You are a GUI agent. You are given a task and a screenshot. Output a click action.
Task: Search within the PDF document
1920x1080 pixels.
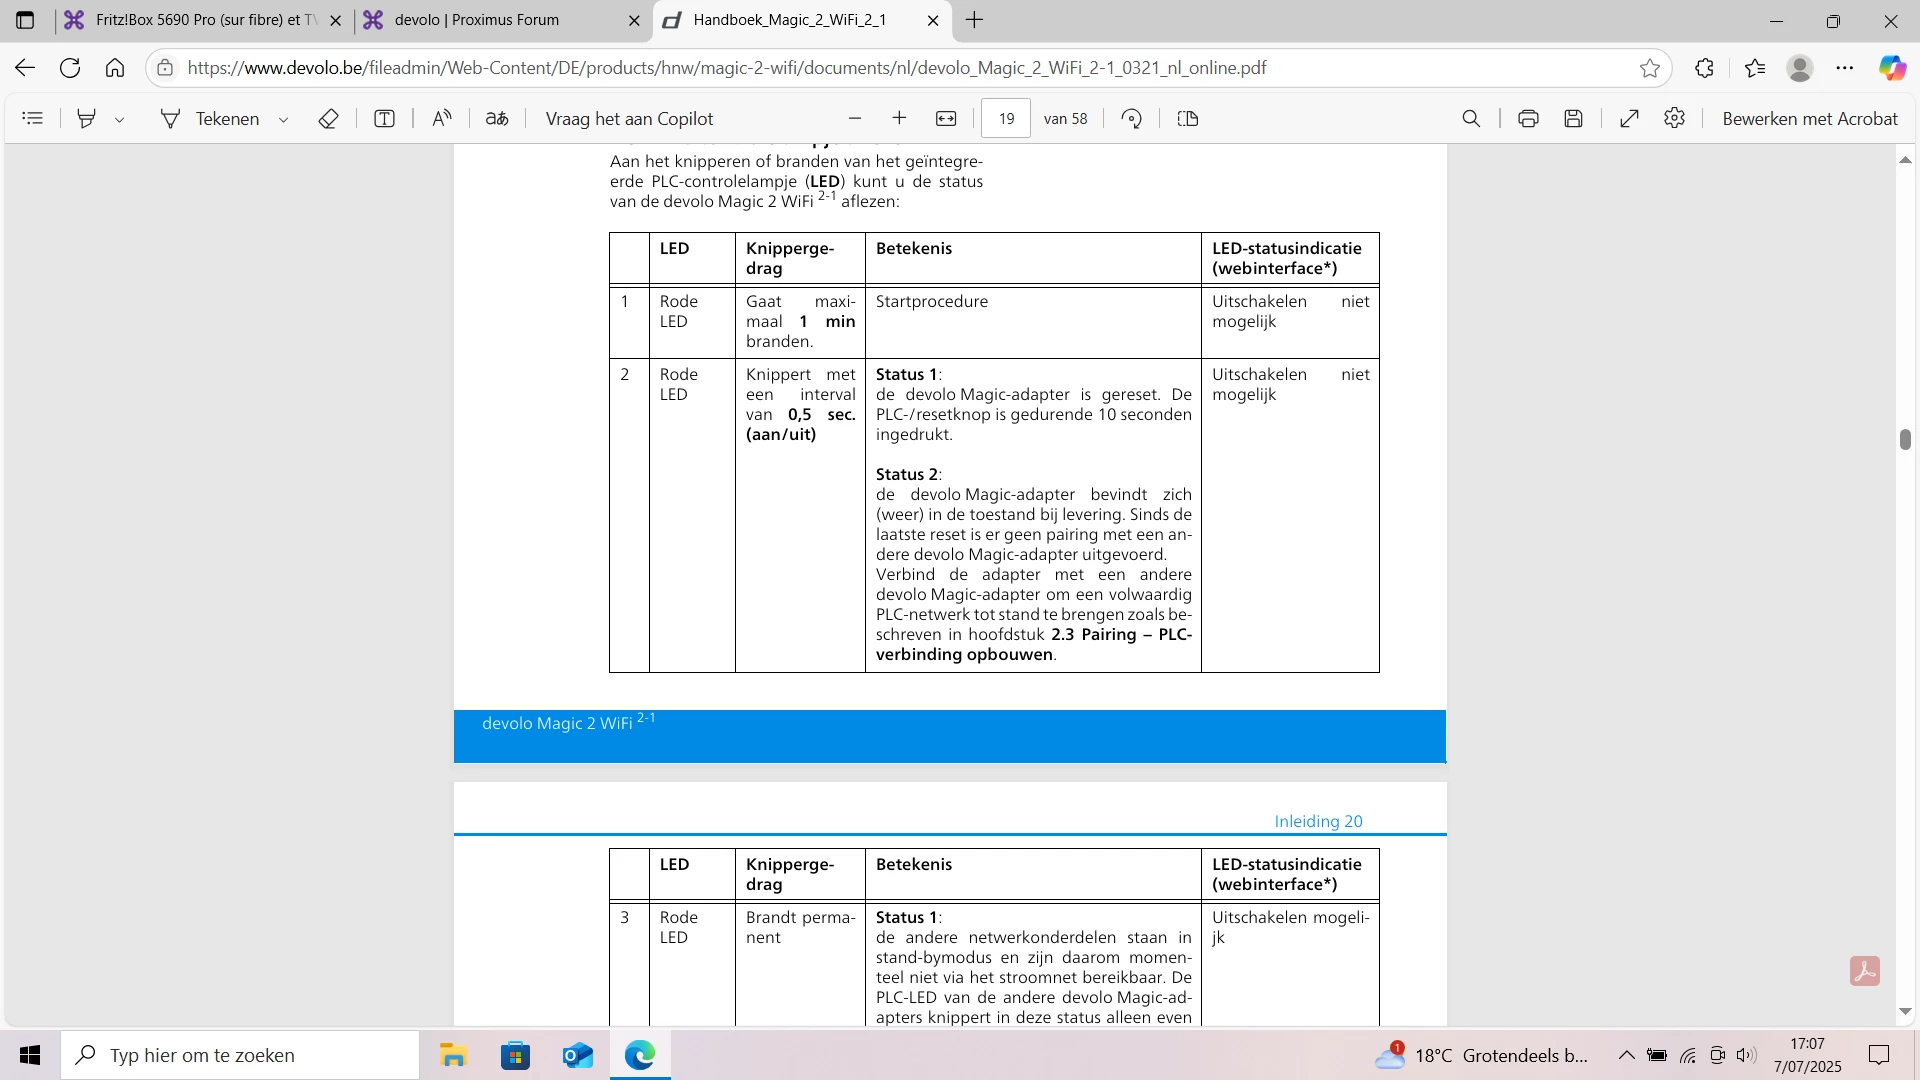point(1471,118)
